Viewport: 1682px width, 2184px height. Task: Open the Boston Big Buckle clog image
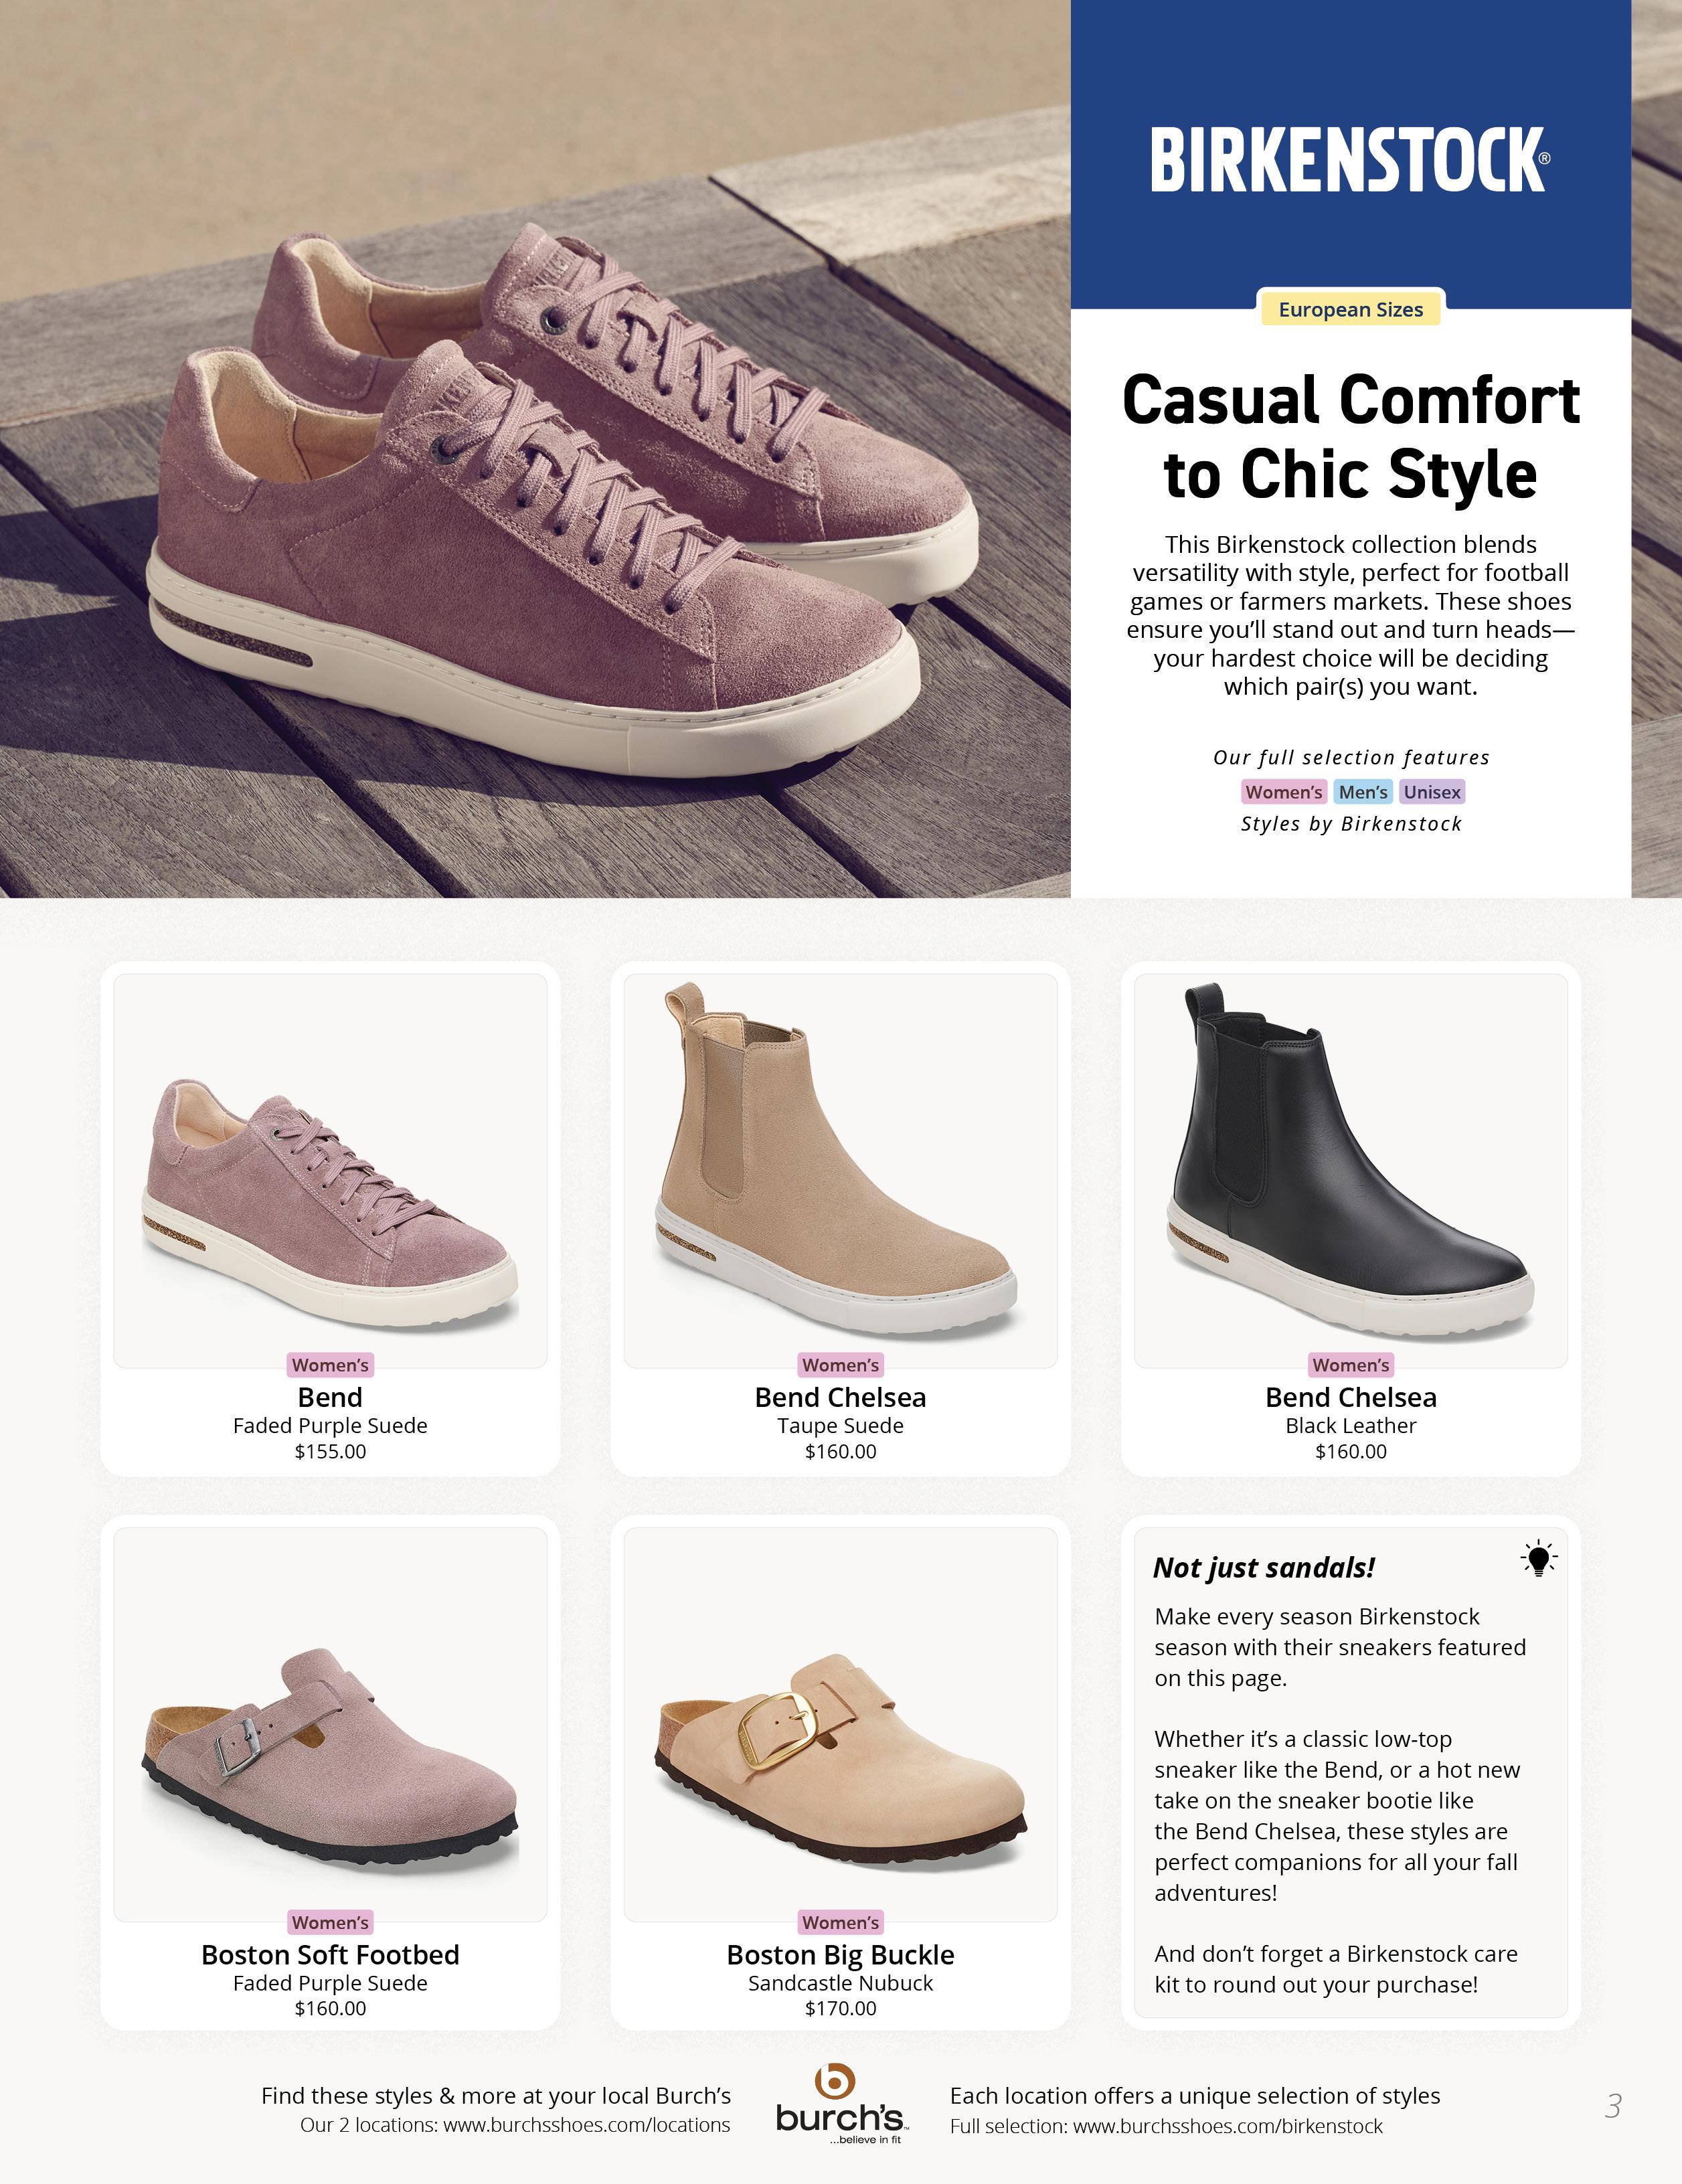[840, 1724]
